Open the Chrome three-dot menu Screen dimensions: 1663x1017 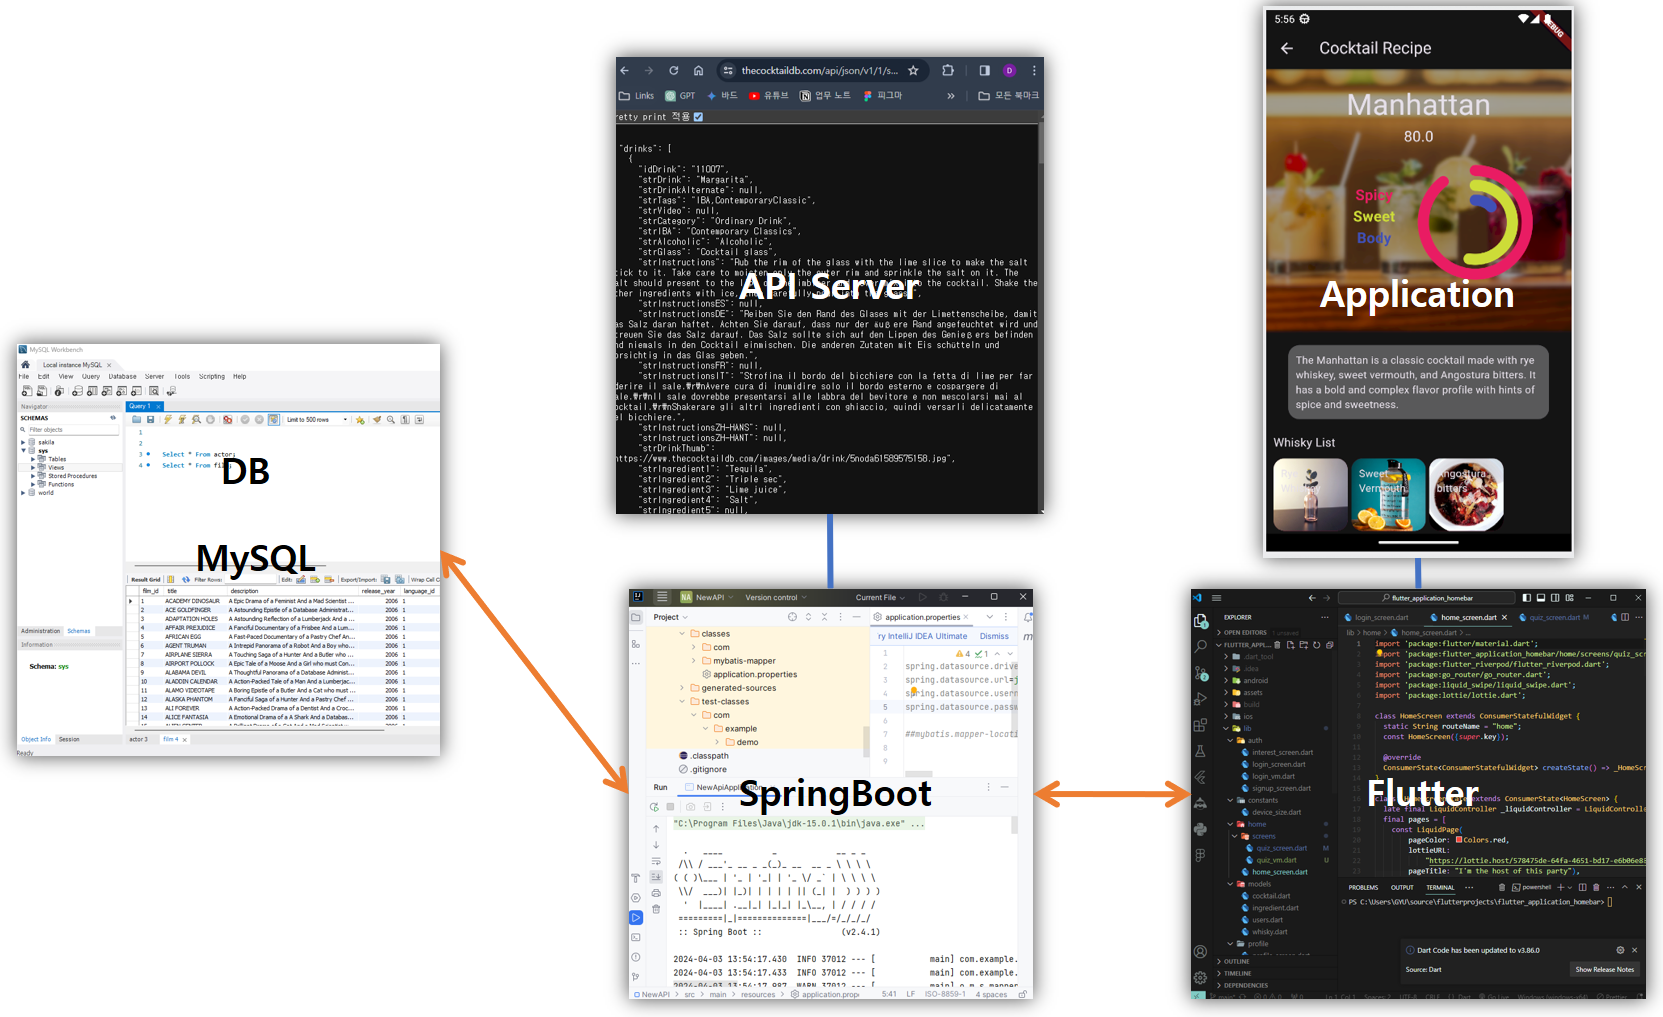click(1034, 71)
